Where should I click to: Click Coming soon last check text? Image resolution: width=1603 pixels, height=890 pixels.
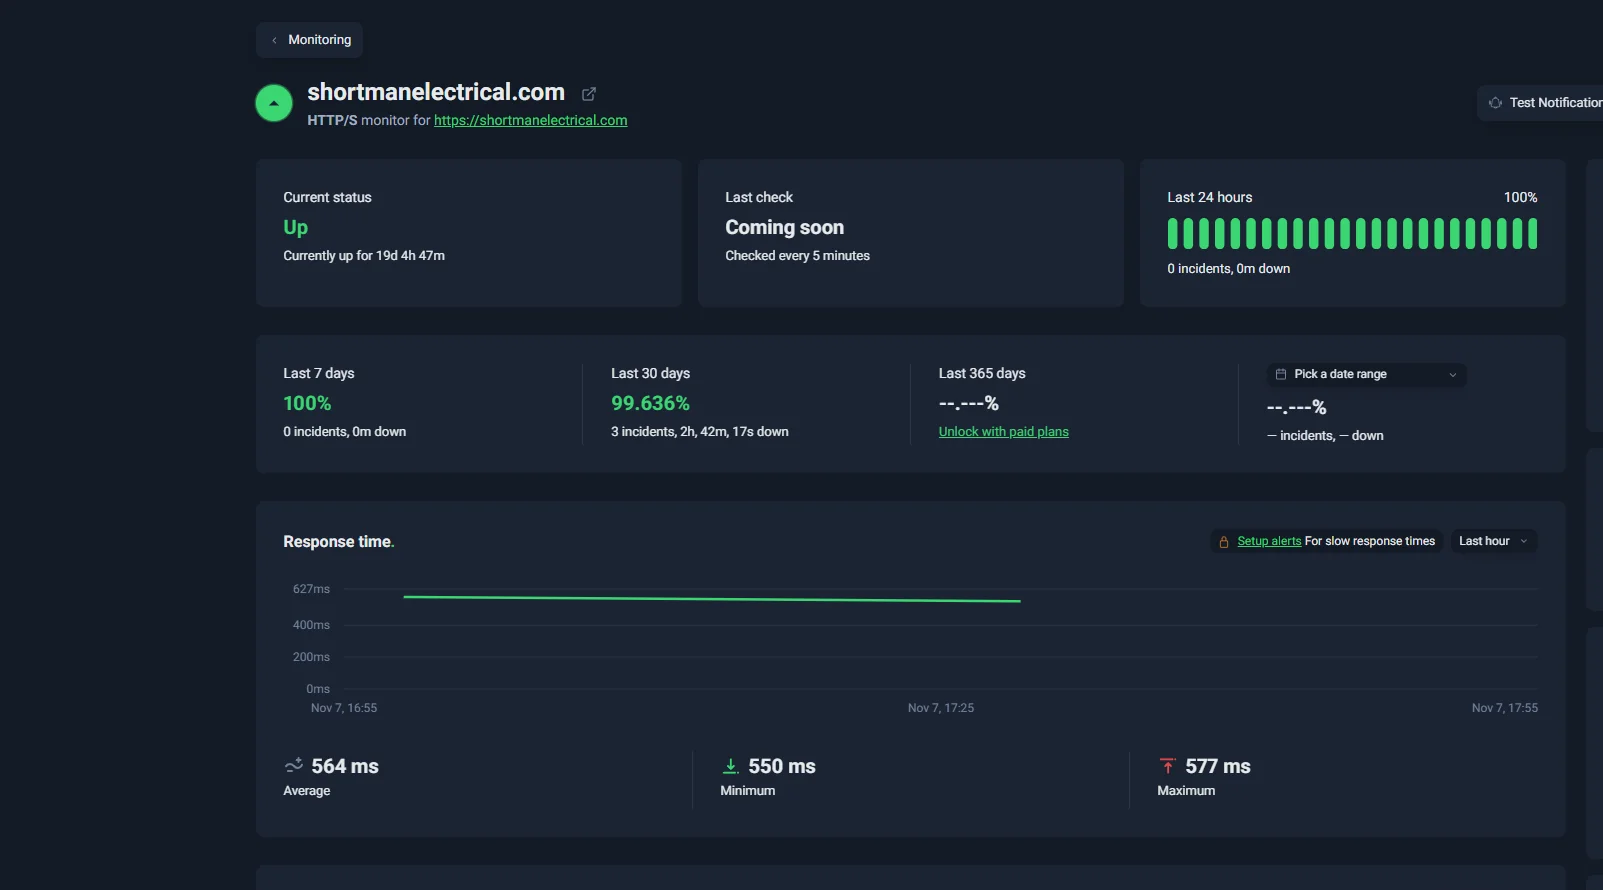click(784, 227)
